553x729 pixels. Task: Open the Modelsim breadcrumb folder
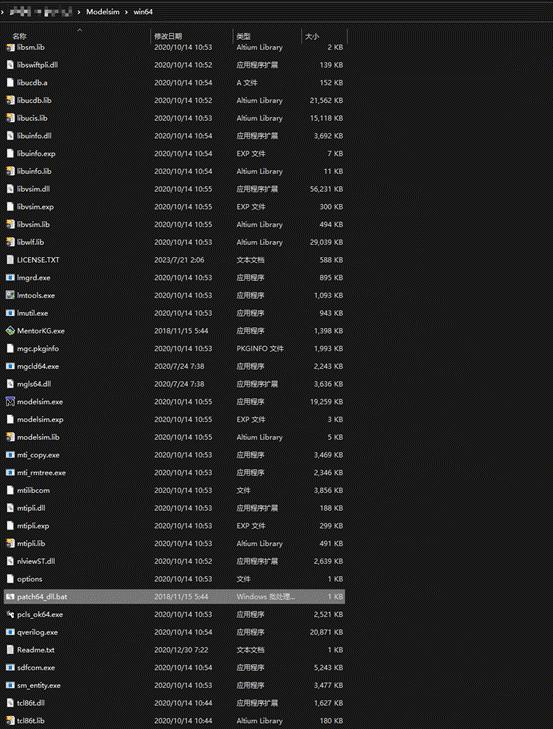(x=103, y=12)
